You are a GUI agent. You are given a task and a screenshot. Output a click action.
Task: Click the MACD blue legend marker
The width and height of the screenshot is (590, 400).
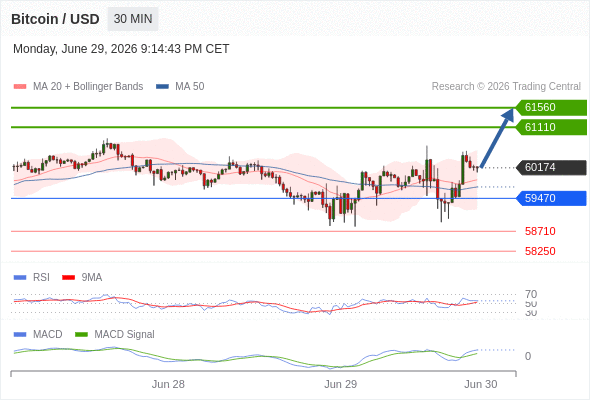point(20,335)
